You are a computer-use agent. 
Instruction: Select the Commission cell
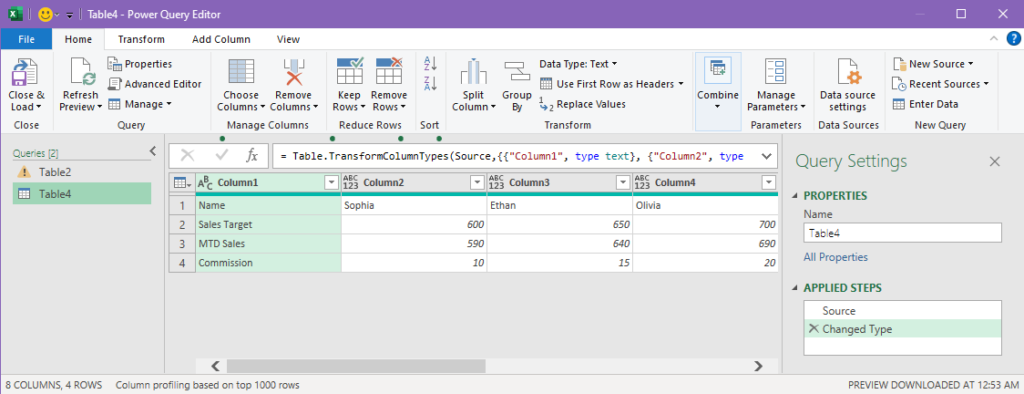coord(268,263)
